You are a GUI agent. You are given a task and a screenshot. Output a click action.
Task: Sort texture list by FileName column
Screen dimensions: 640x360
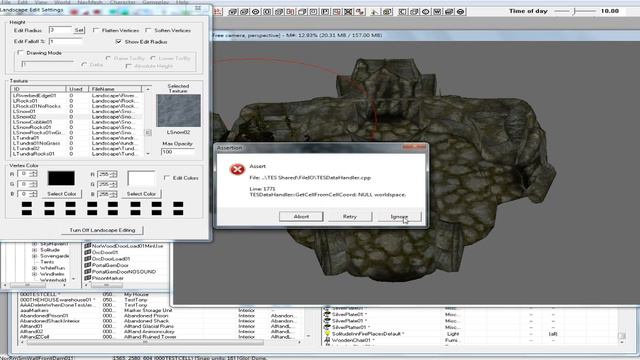click(x=116, y=89)
